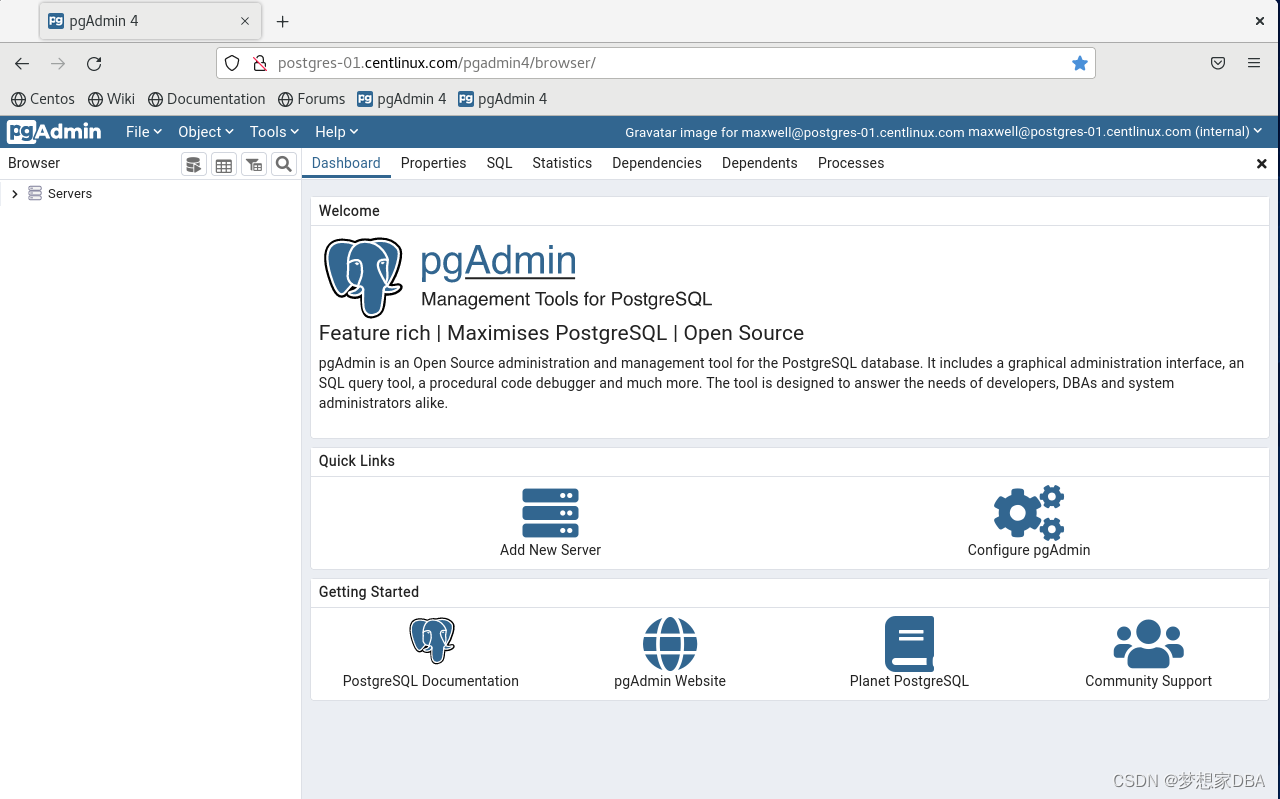Click the pgAdmin Website globe icon
The height and width of the screenshot is (799, 1280).
pos(670,643)
